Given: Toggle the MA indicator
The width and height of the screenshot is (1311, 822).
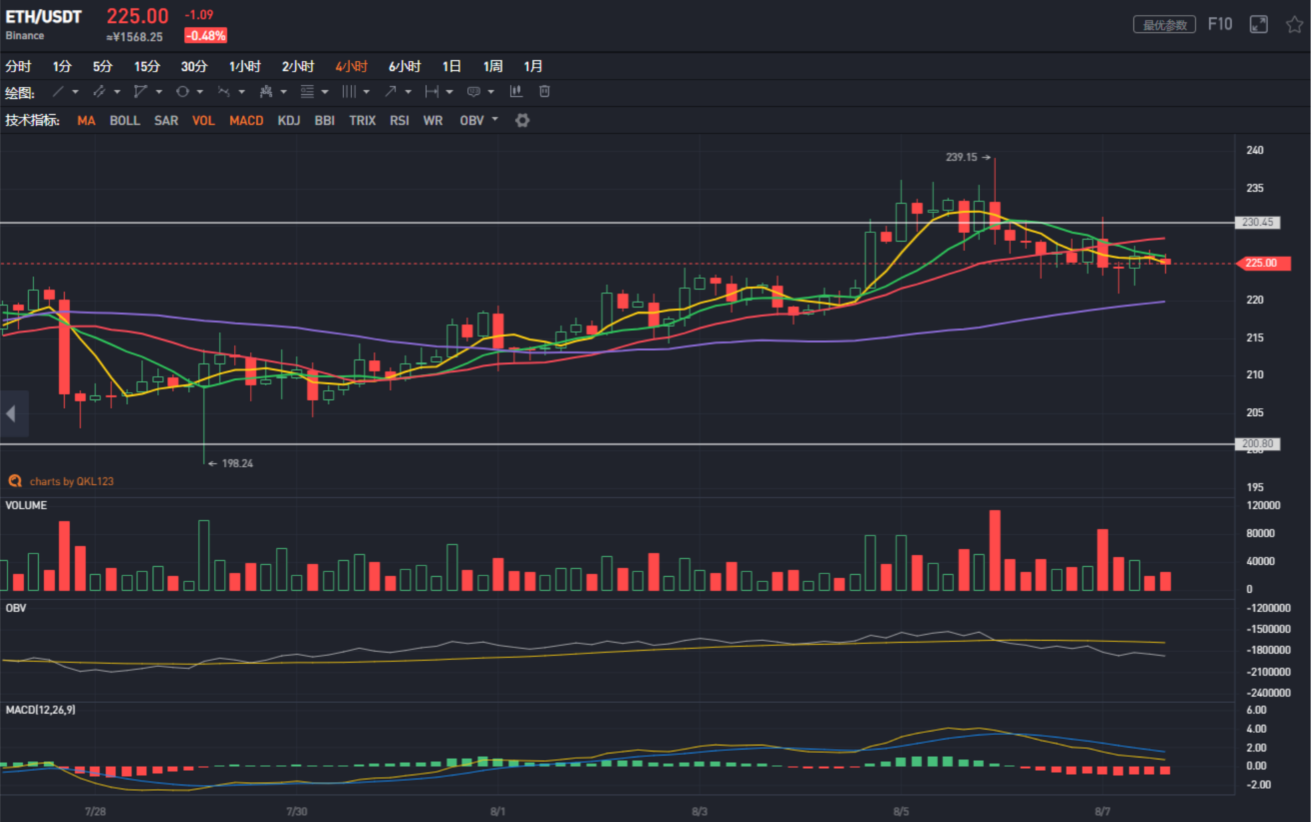Looking at the screenshot, I should 86,120.
